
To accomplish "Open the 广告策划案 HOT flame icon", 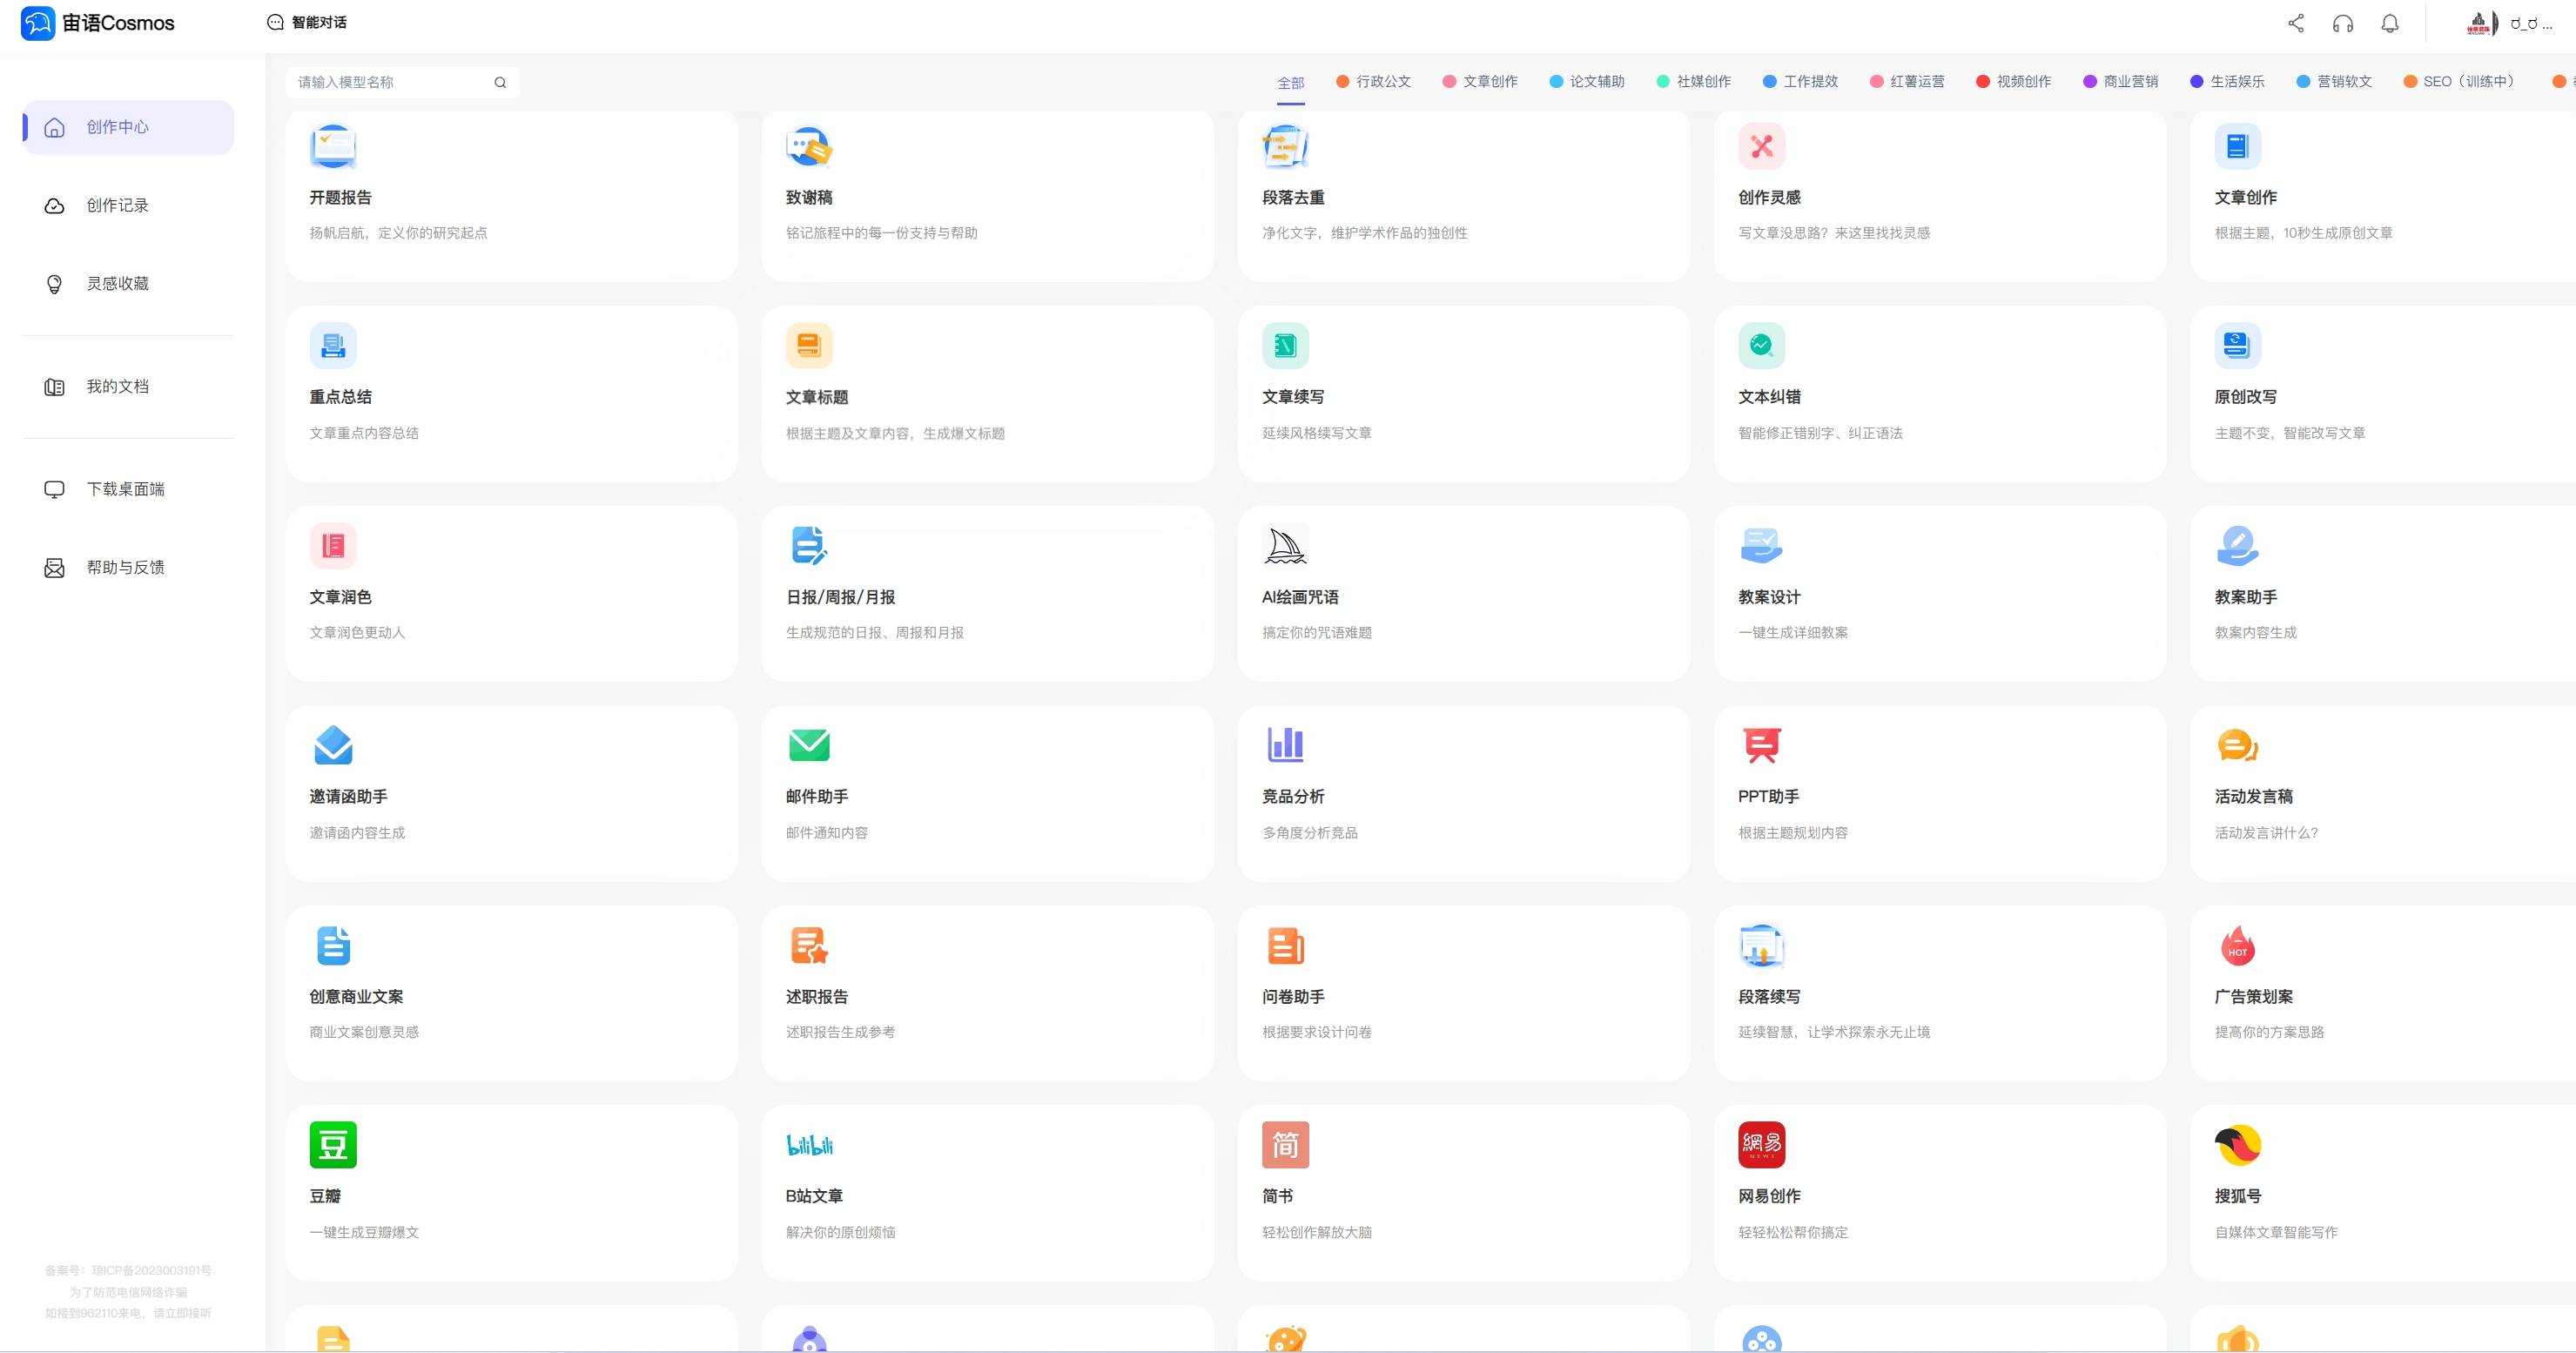I will pos(2237,945).
